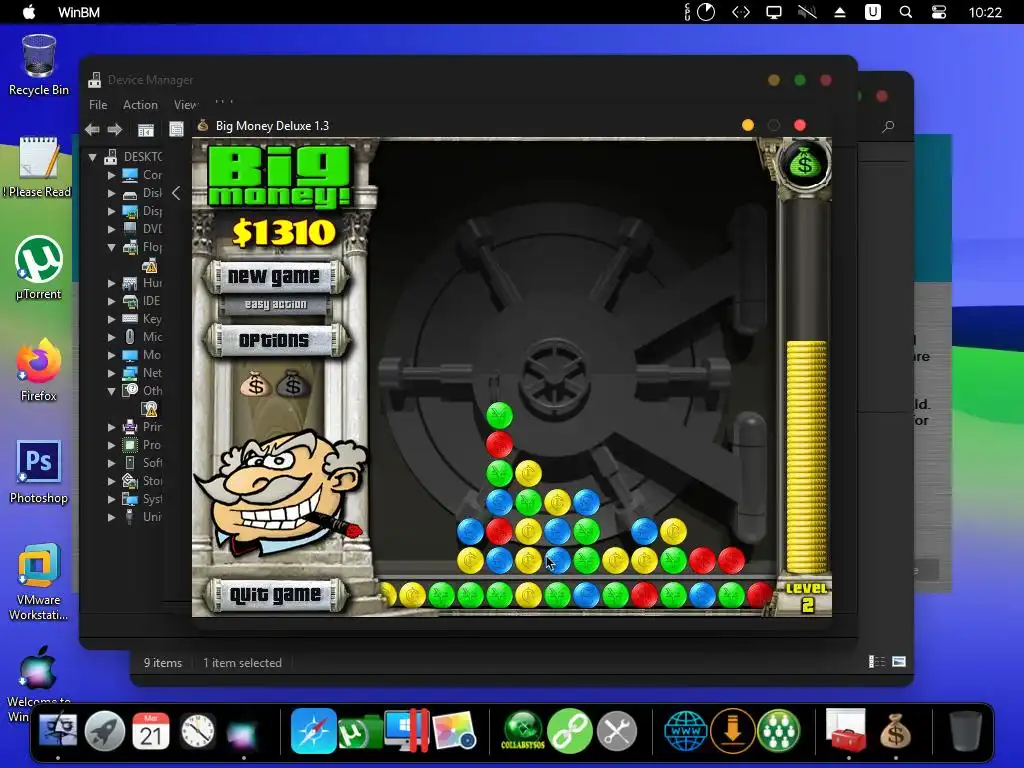Click the tan money bag indicator

[x=255, y=385]
